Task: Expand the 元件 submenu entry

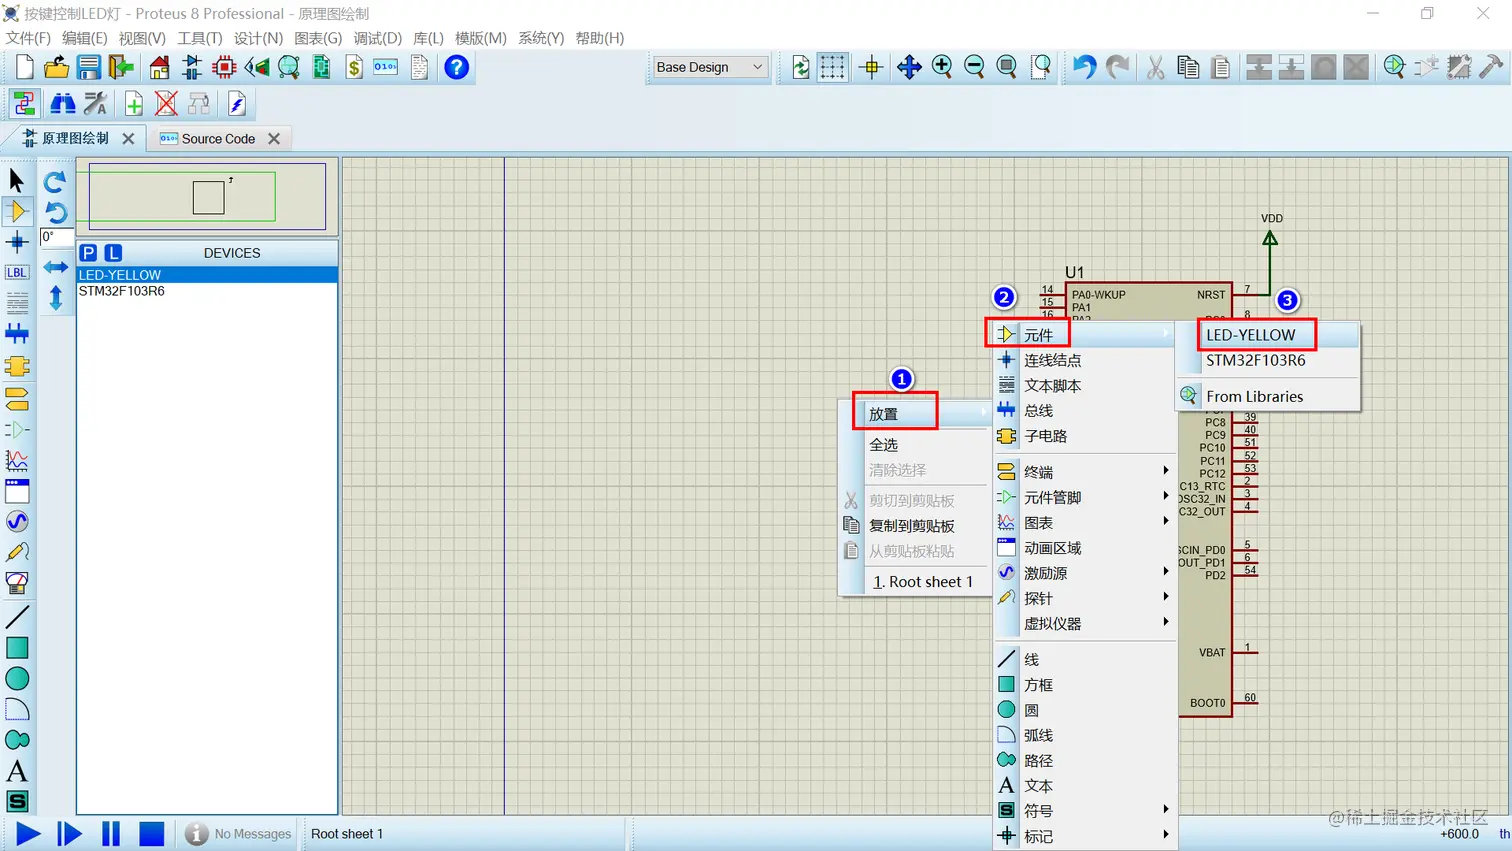Action: pyautogui.click(x=1085, y=335)
